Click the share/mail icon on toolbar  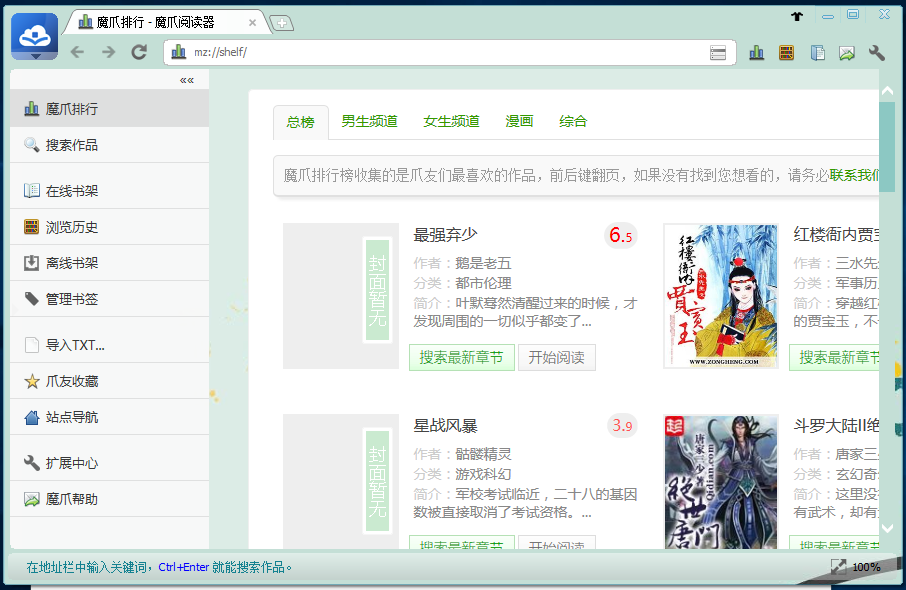point(845,51)
